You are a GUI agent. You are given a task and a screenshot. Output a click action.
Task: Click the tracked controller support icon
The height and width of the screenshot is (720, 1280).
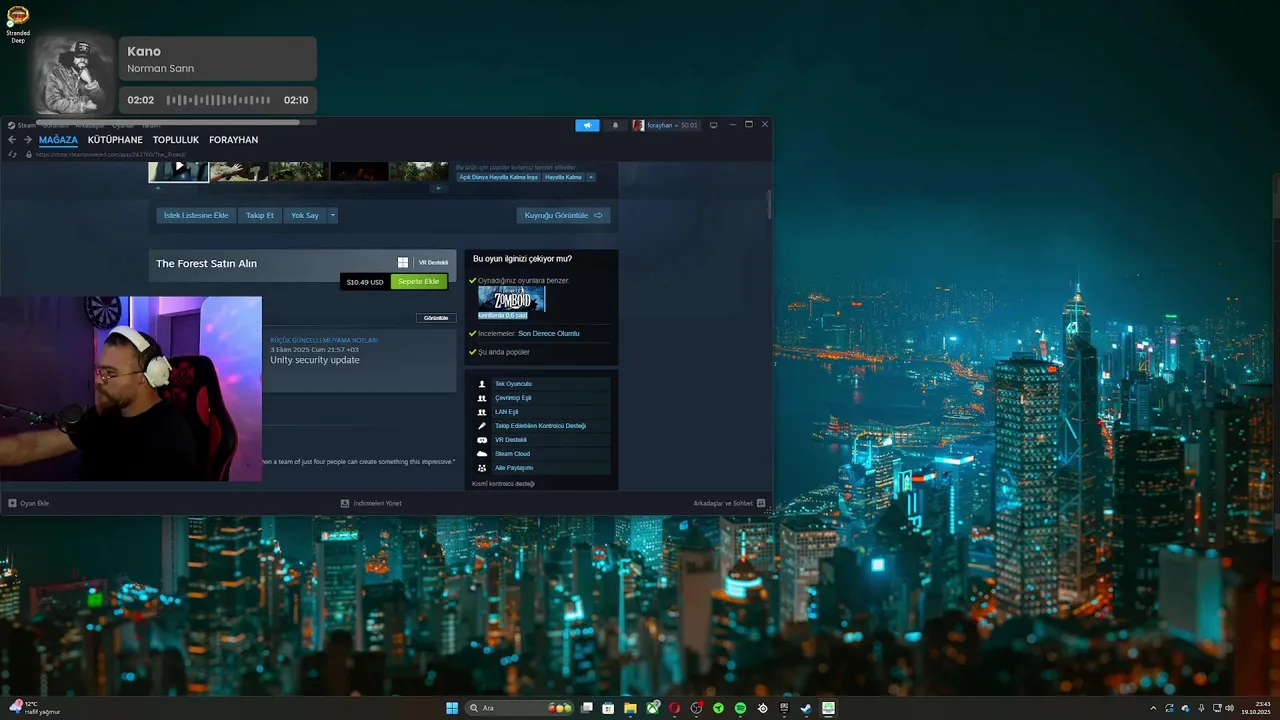coord(482,426)
